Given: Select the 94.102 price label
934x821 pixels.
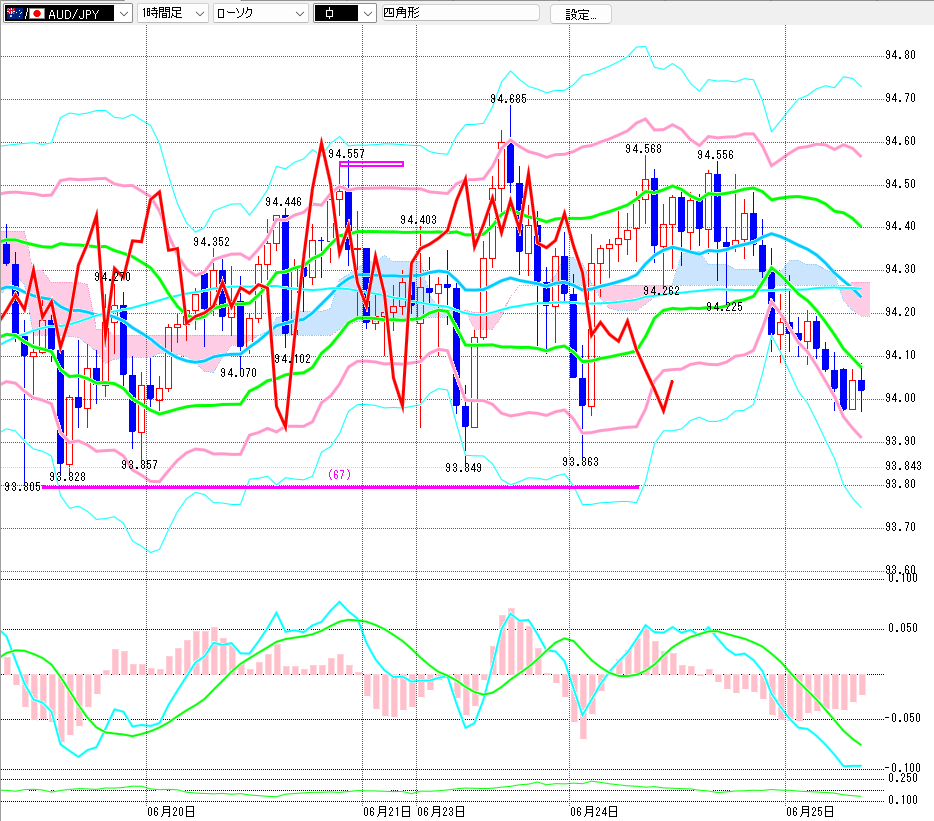Looking at the screenshot, I should coord(292,359).
